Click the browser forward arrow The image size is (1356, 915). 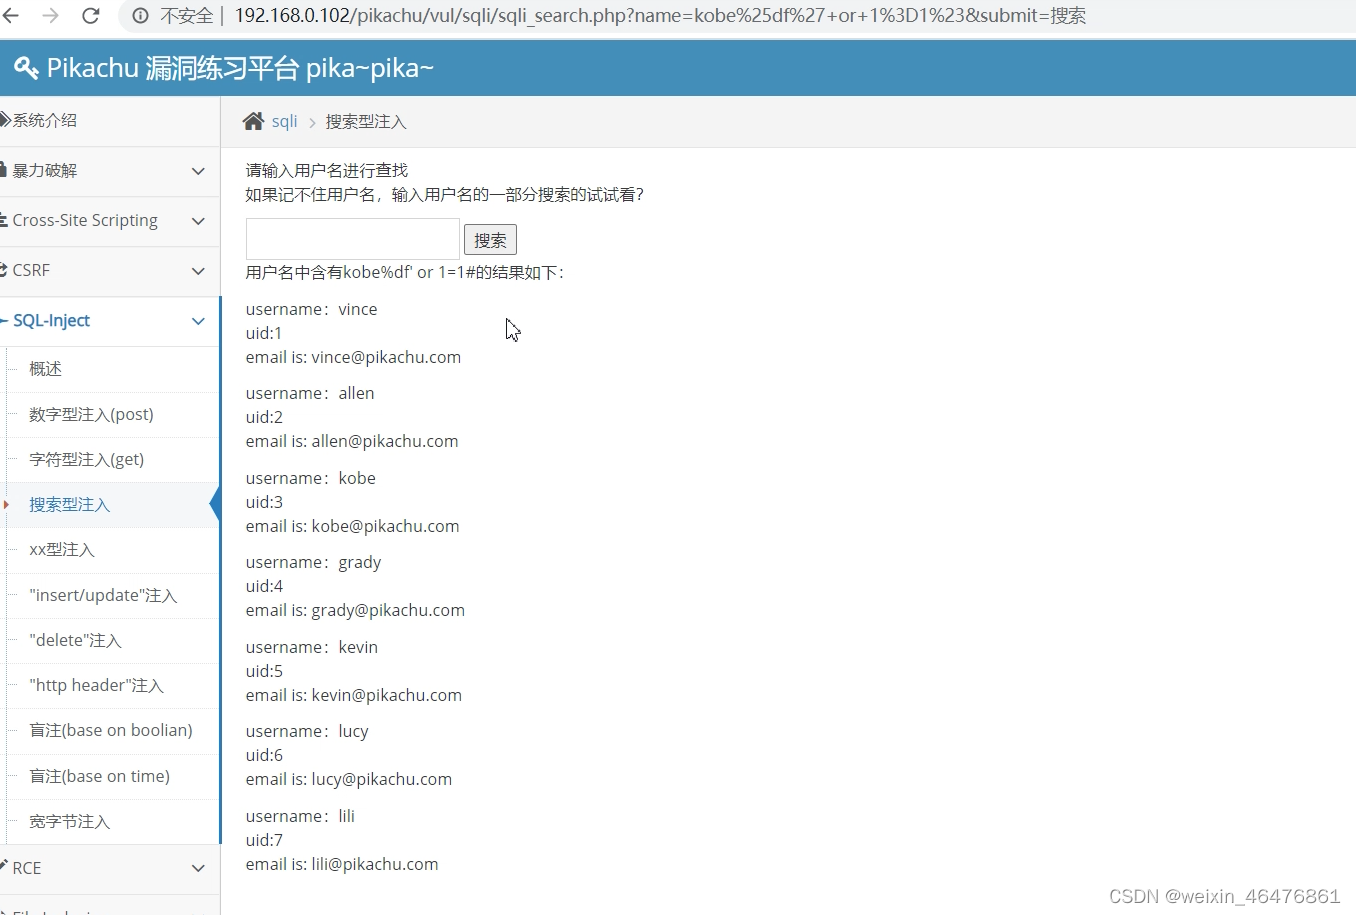point(51,16)
